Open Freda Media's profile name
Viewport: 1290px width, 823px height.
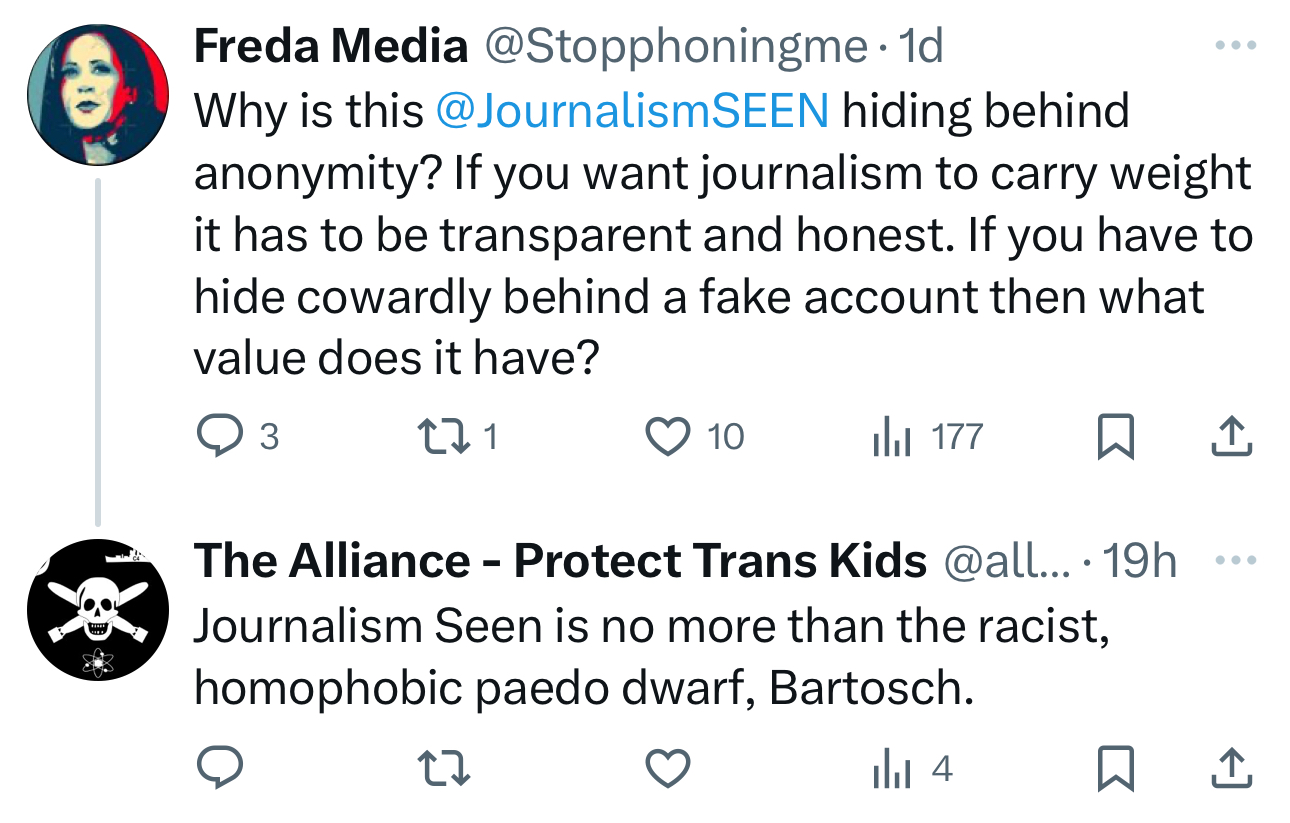point(330,47)
